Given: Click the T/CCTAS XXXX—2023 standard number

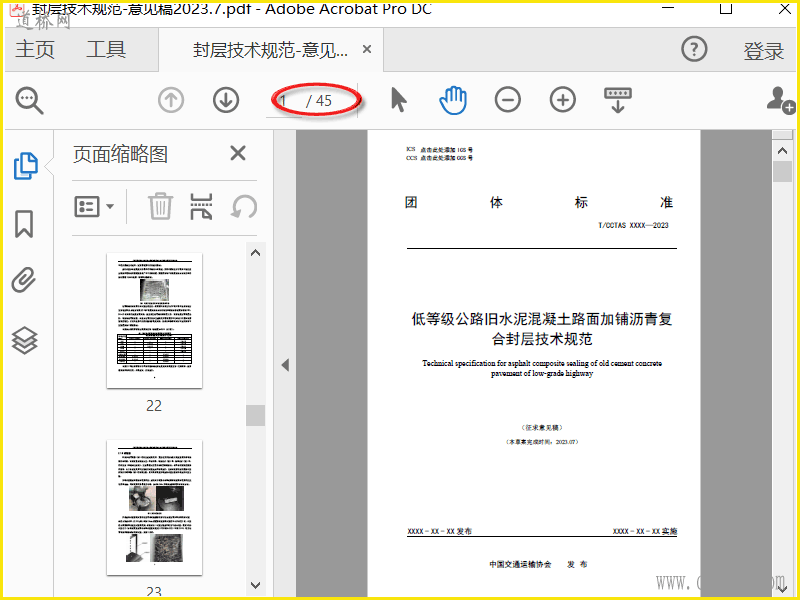Looking at the screenshot, I should click(x=633, y=225).
